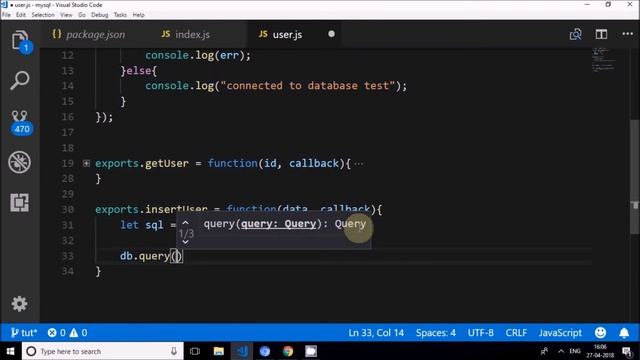Open the blue round app icon in taskbar

coord(265,351)
